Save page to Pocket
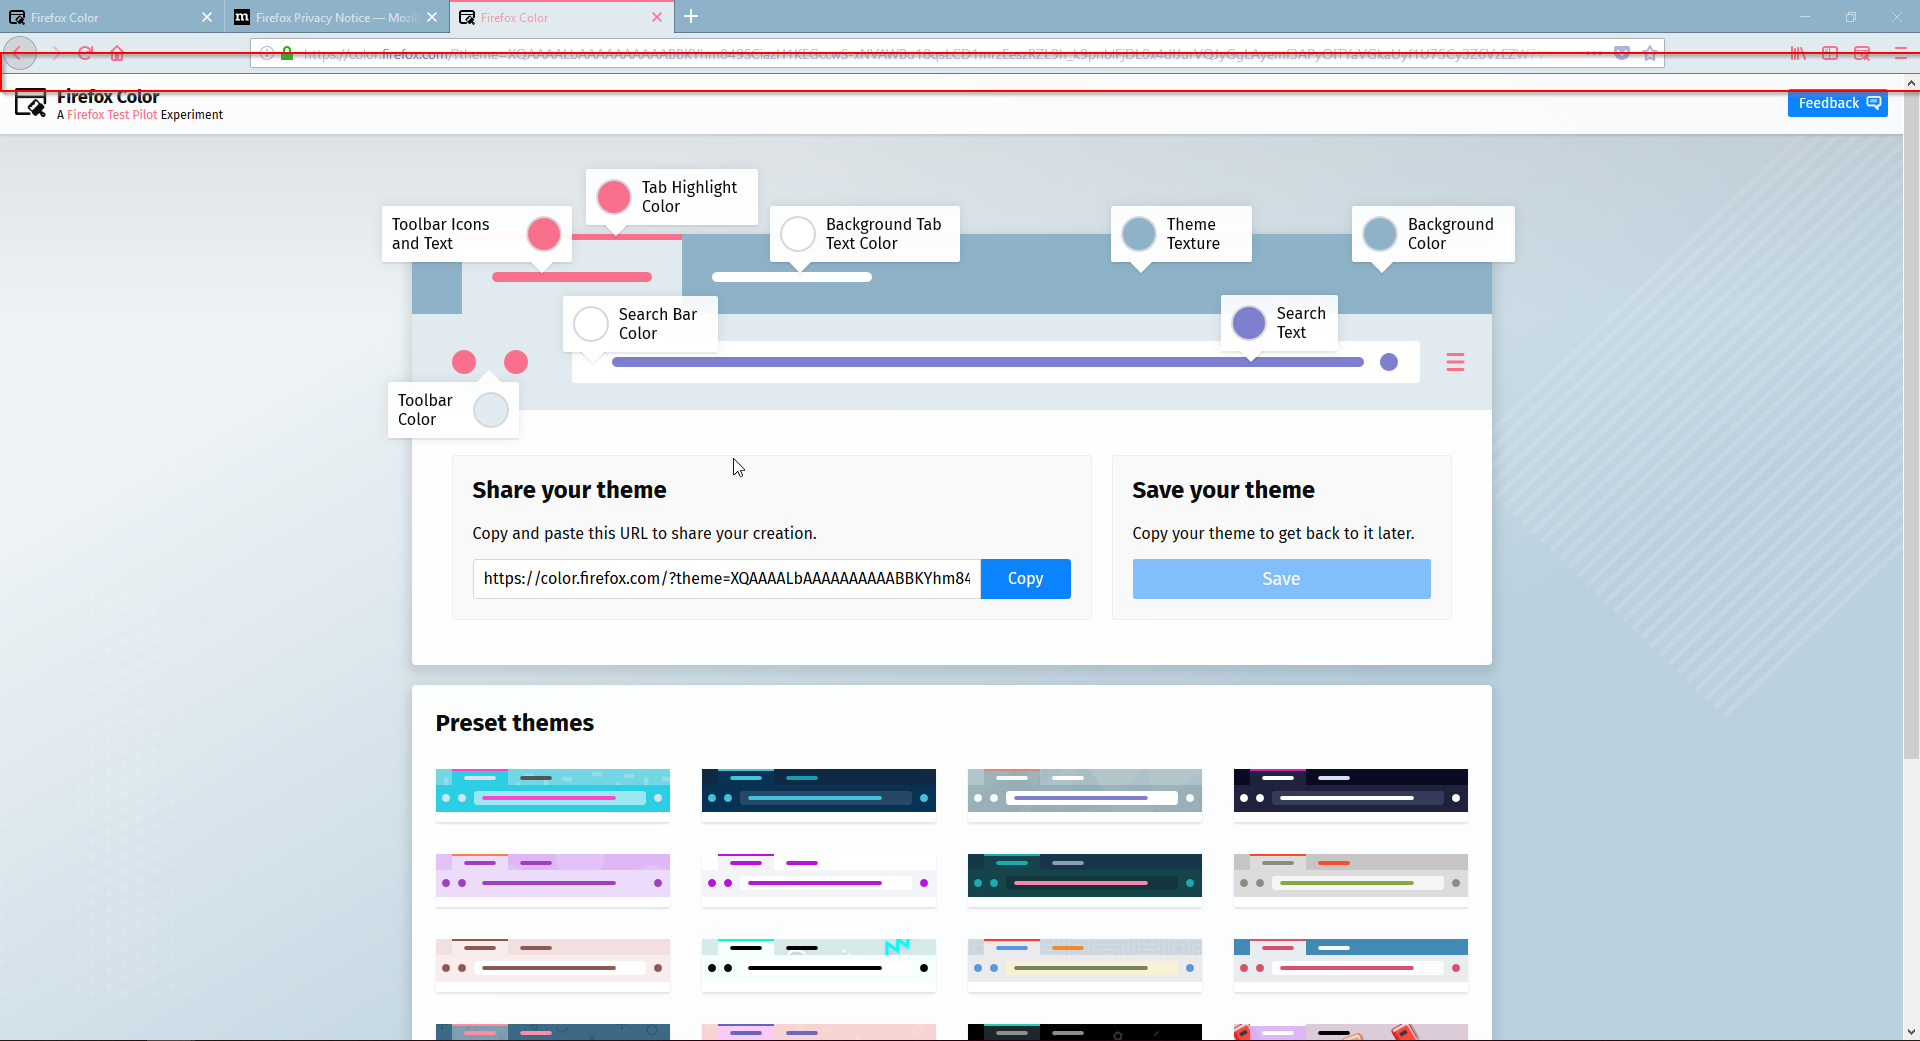This screenshot has height=1041, width=1920. [x=1622, y=53]
